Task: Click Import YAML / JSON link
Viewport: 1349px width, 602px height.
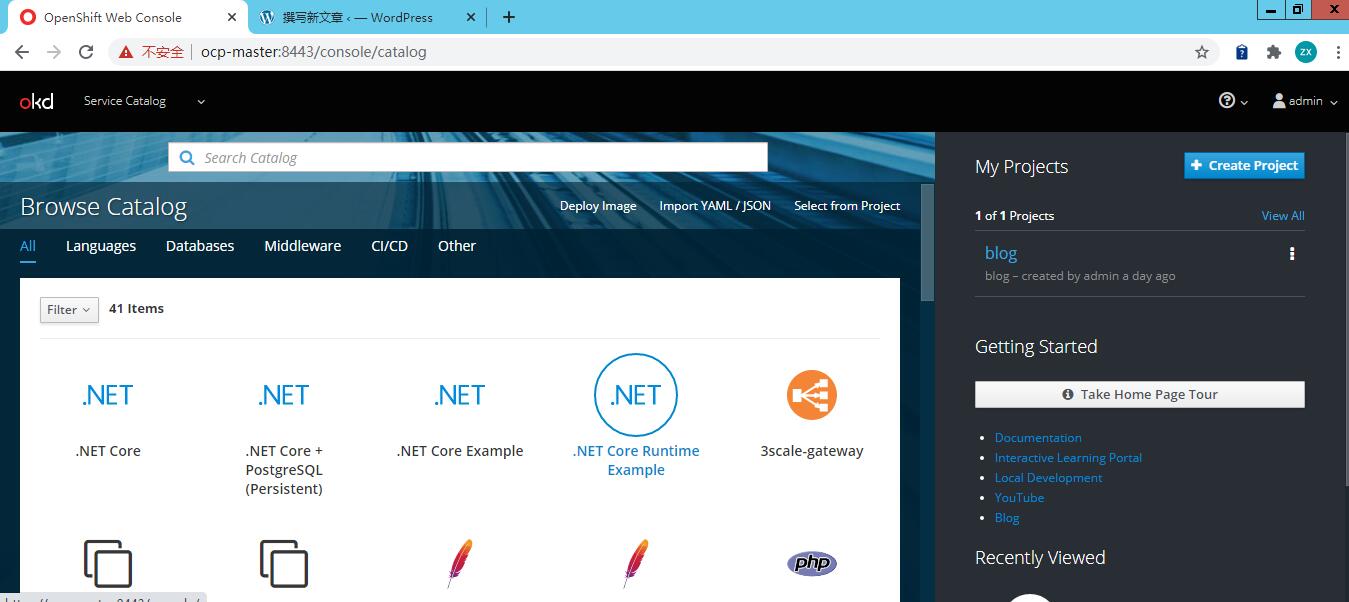Action: (x=715, y=206)
